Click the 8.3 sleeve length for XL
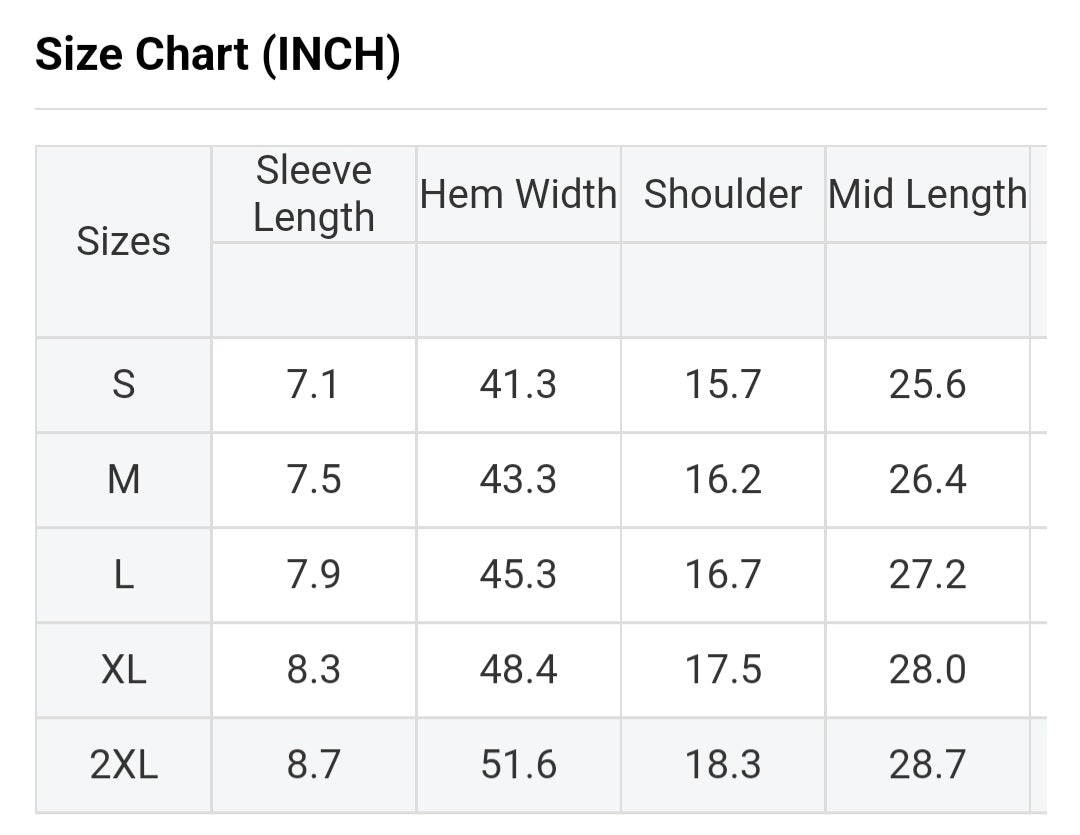This screenshot has width=1080, height=835. (314, 669)
